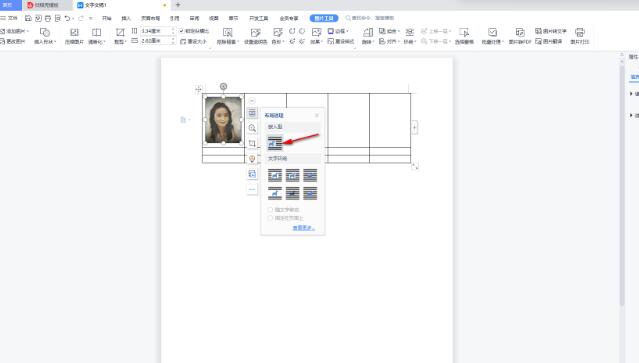Viewport: 639px width, 363px height.
Task: Click the Add Picture button in the ribbon
Action: [15, 31]
